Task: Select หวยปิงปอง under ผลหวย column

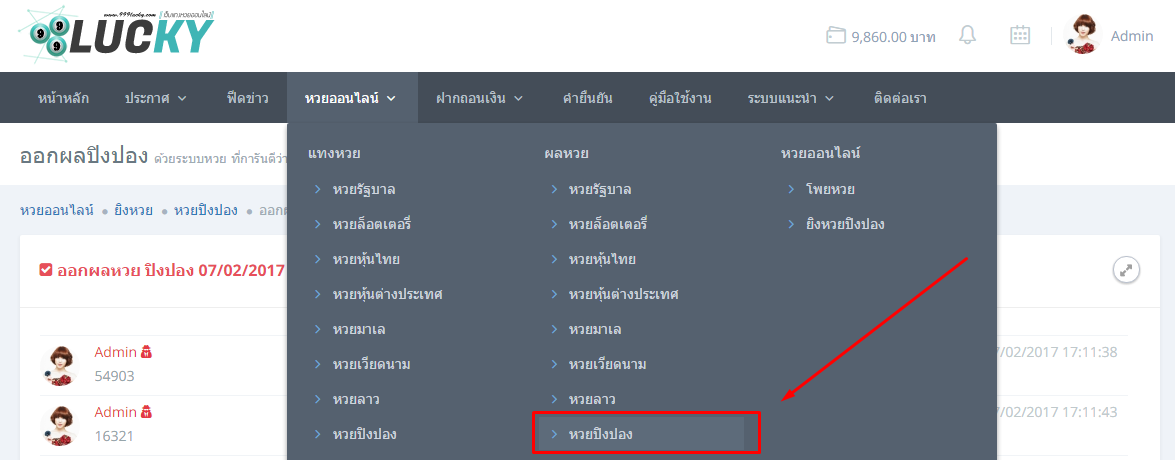Action: [x=600, y=434]
